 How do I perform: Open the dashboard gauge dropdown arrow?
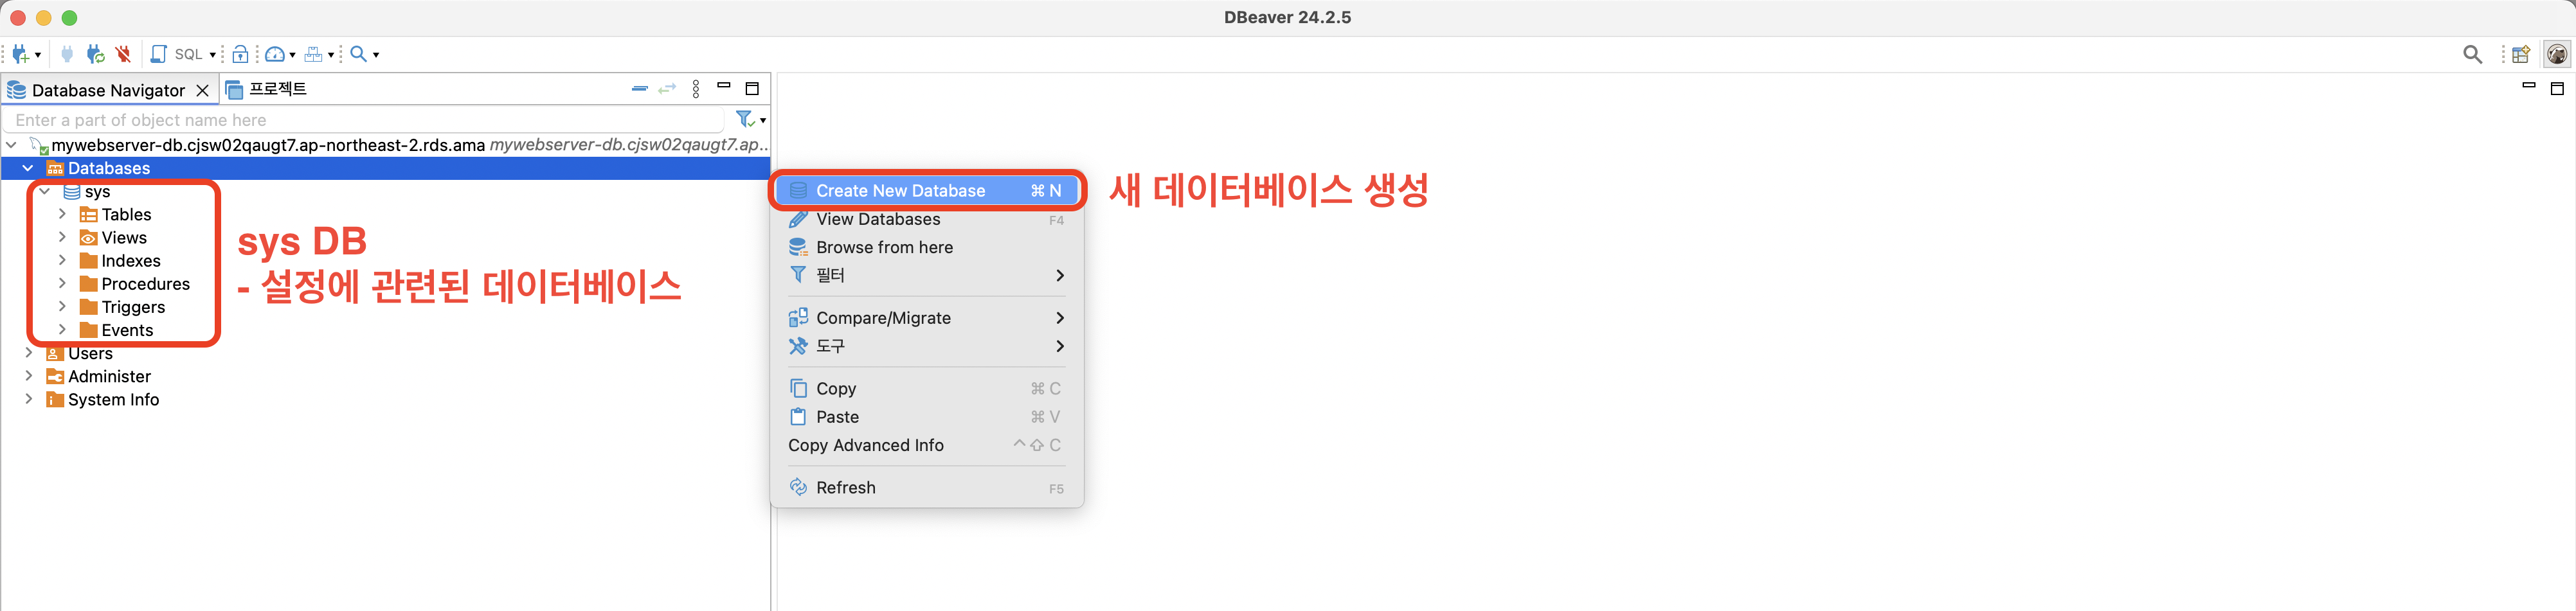coord(292,55)
